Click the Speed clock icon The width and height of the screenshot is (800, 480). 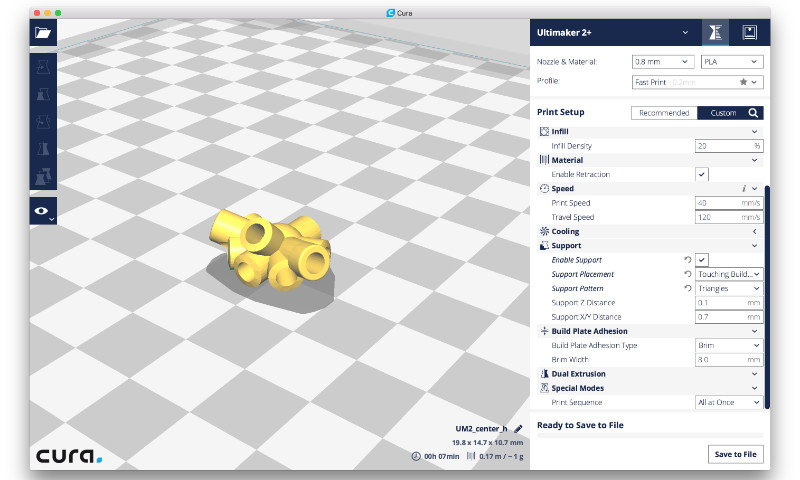coord(544,189)
